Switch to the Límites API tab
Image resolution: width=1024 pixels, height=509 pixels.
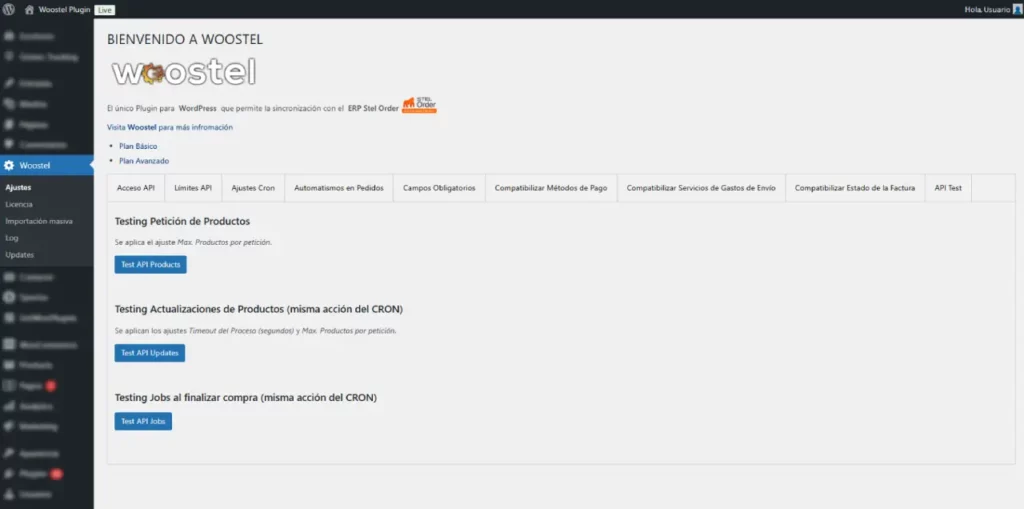(x=193, y=188)
